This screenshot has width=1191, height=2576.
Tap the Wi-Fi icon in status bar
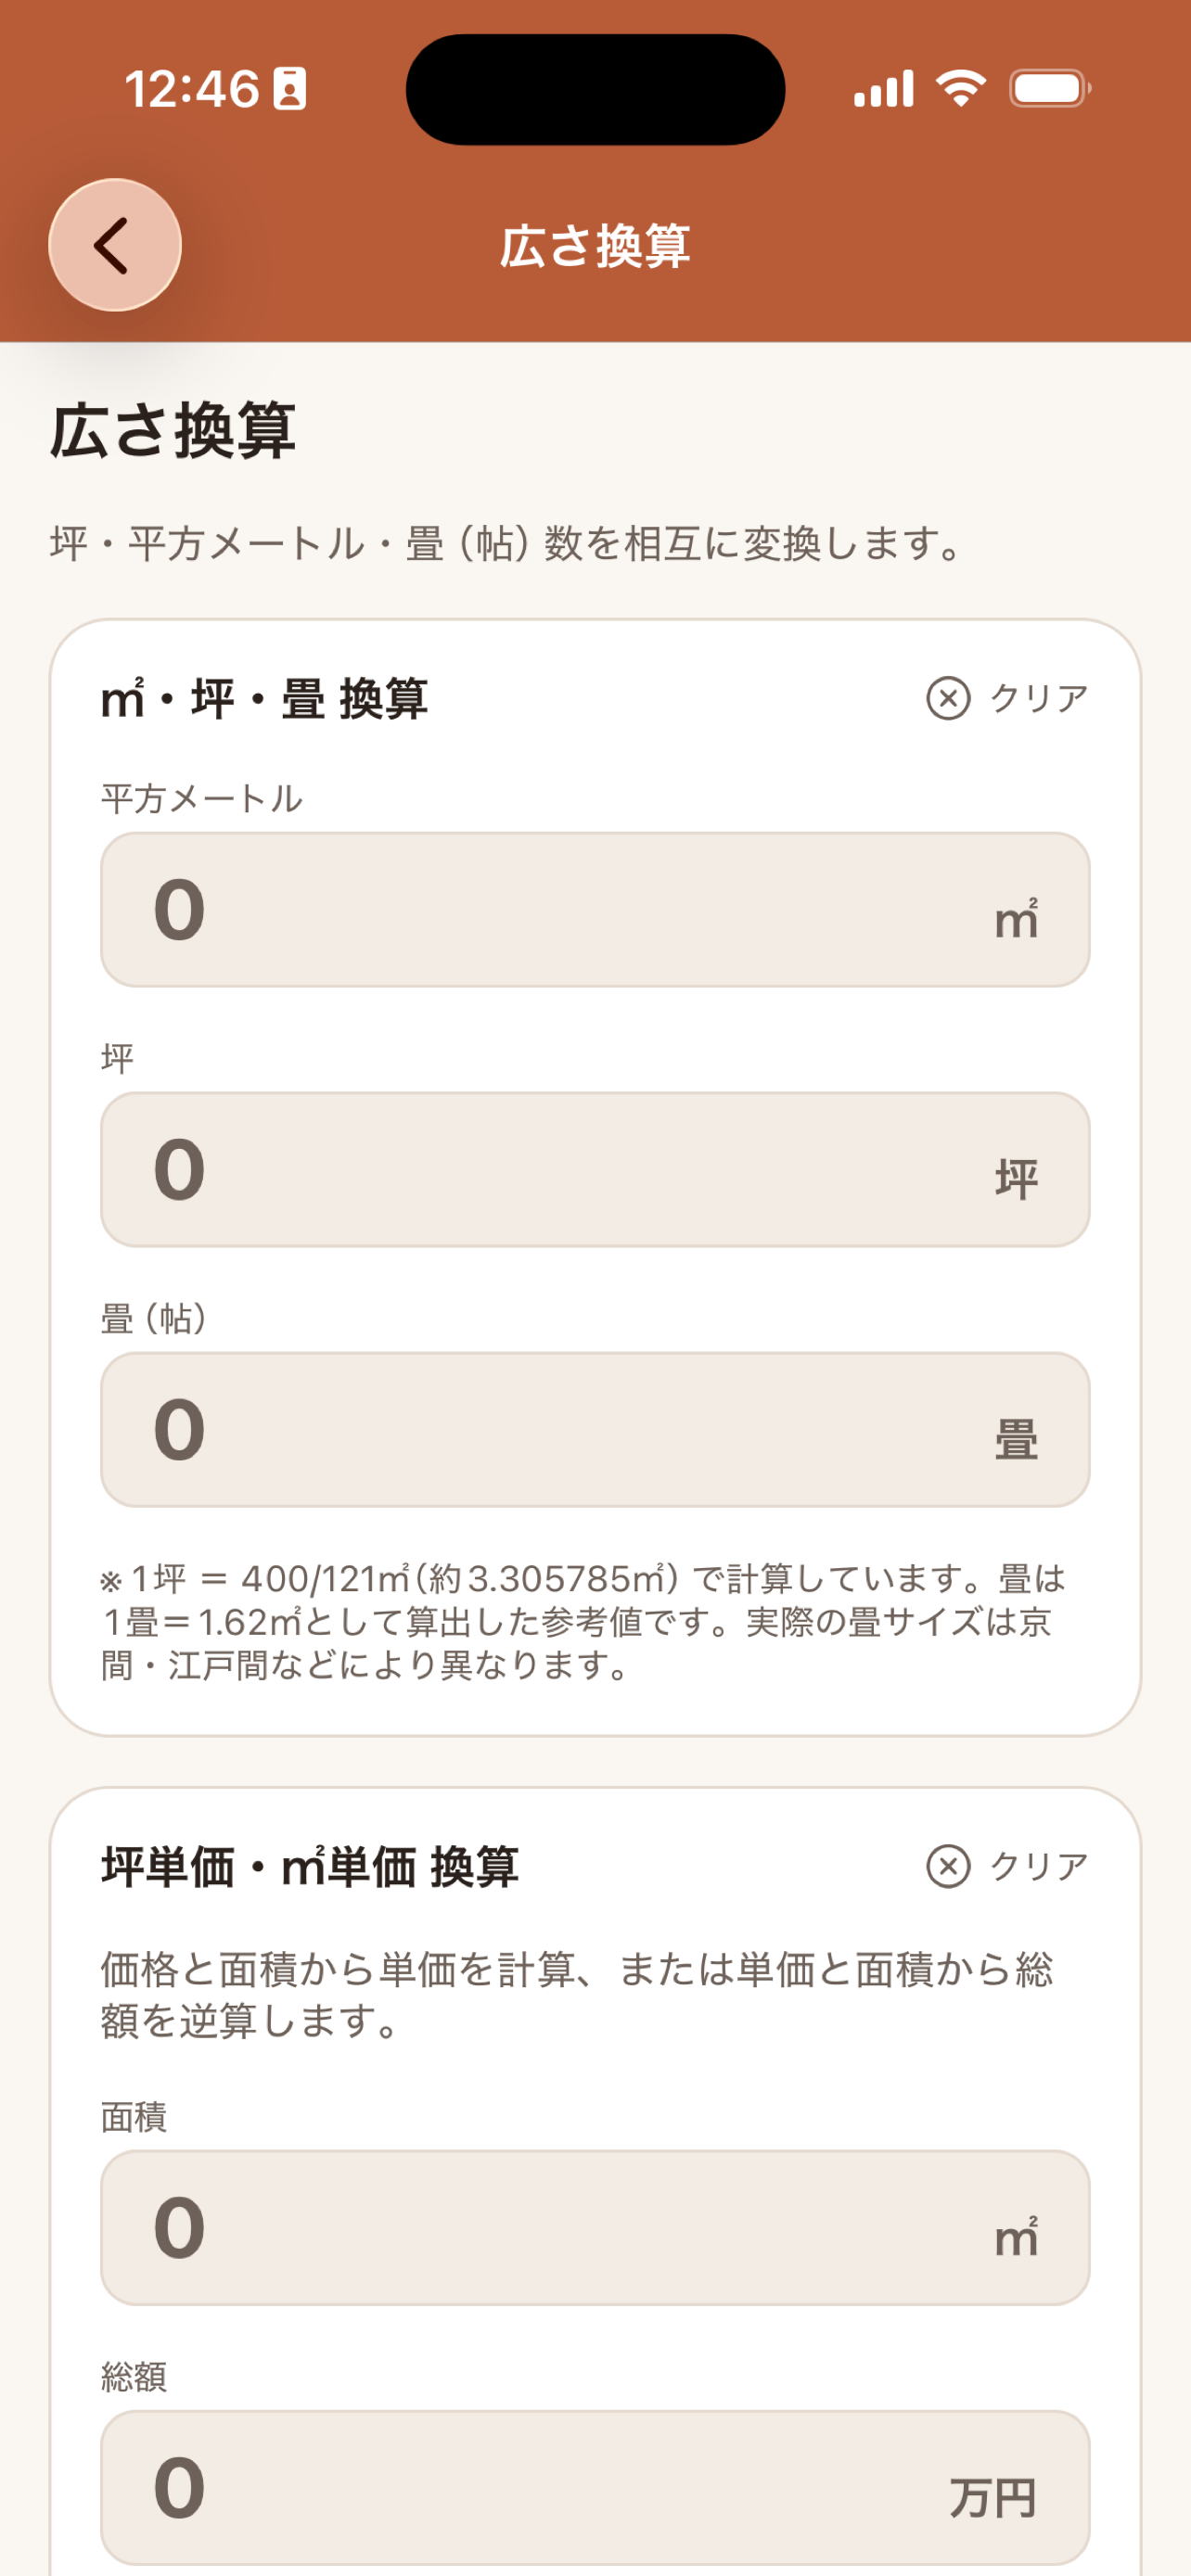961,89
